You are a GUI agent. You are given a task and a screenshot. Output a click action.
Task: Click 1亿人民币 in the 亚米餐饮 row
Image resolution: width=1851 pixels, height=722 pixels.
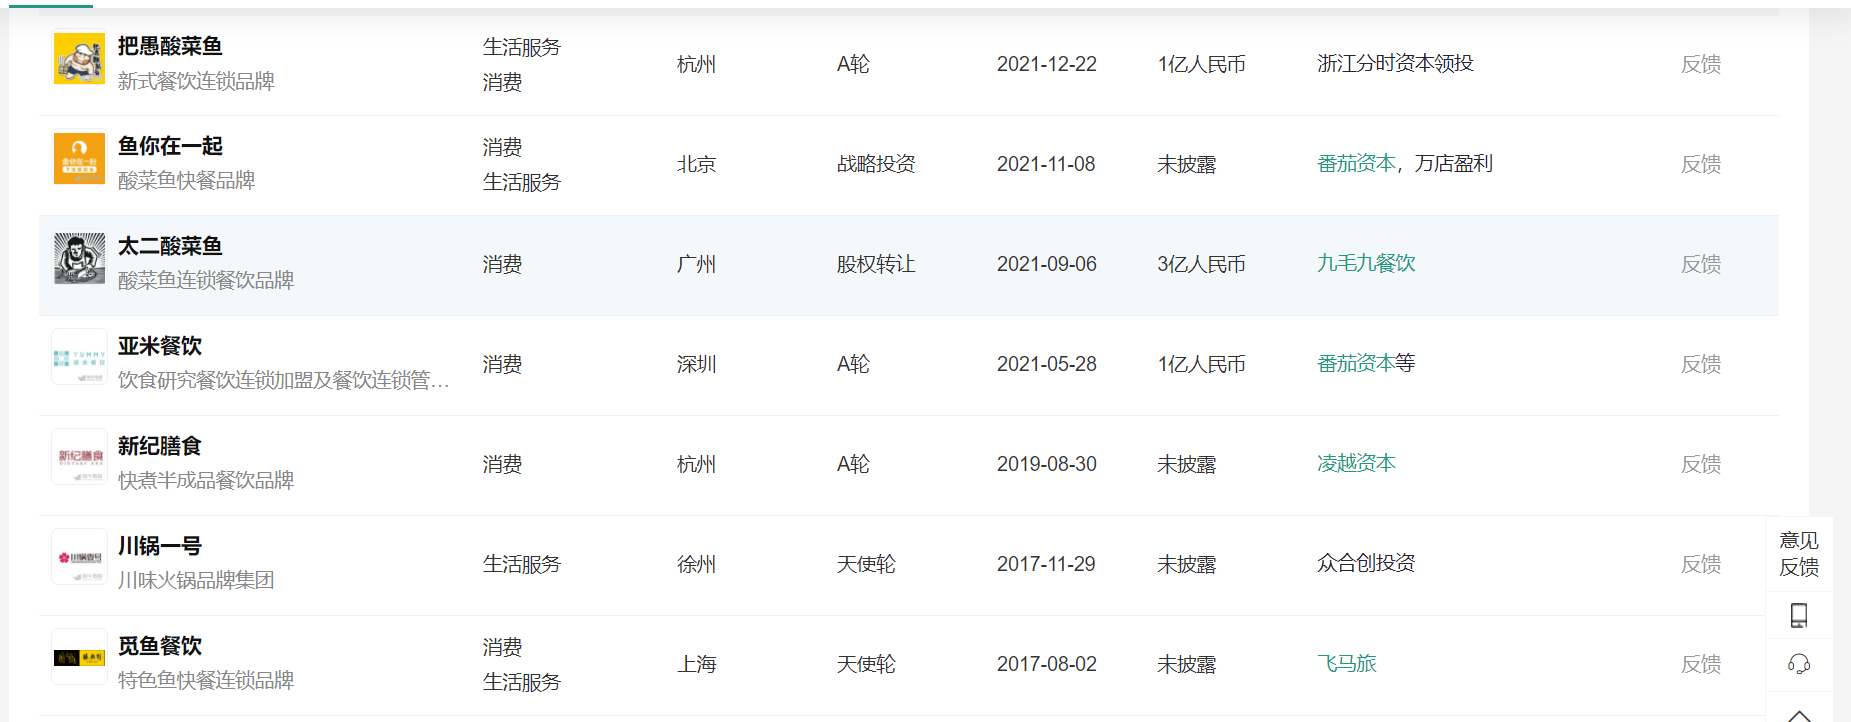pos(1201,364)
